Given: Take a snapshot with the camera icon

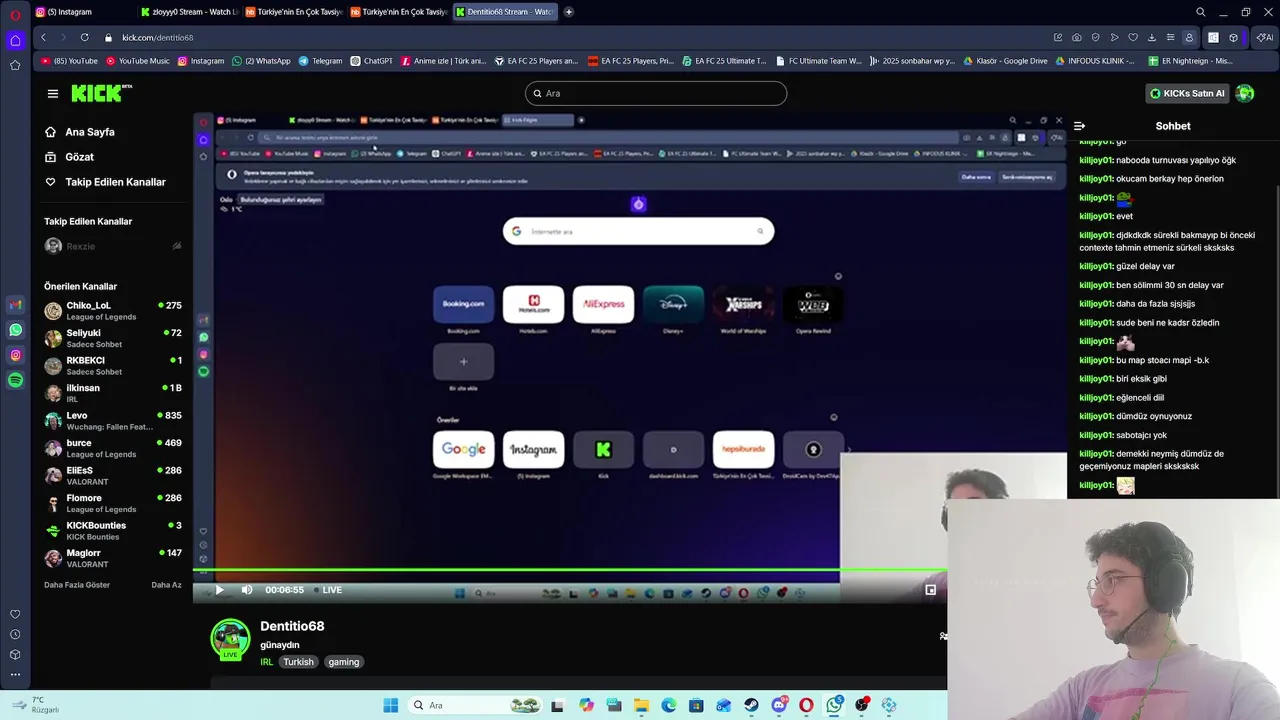Looking at the screenshot, I should pyautogui.click(x=1076, y=37).
